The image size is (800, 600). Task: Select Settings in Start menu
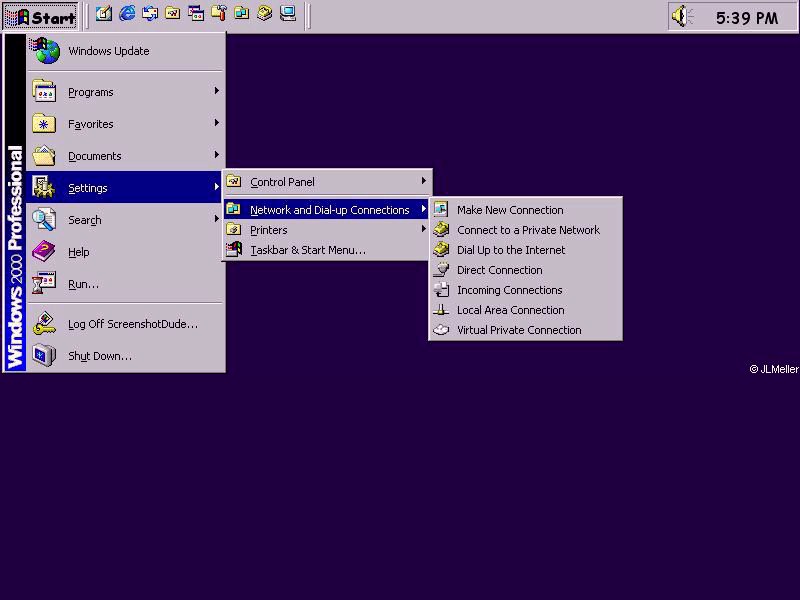pyautogui.click(x=124, y=187)
